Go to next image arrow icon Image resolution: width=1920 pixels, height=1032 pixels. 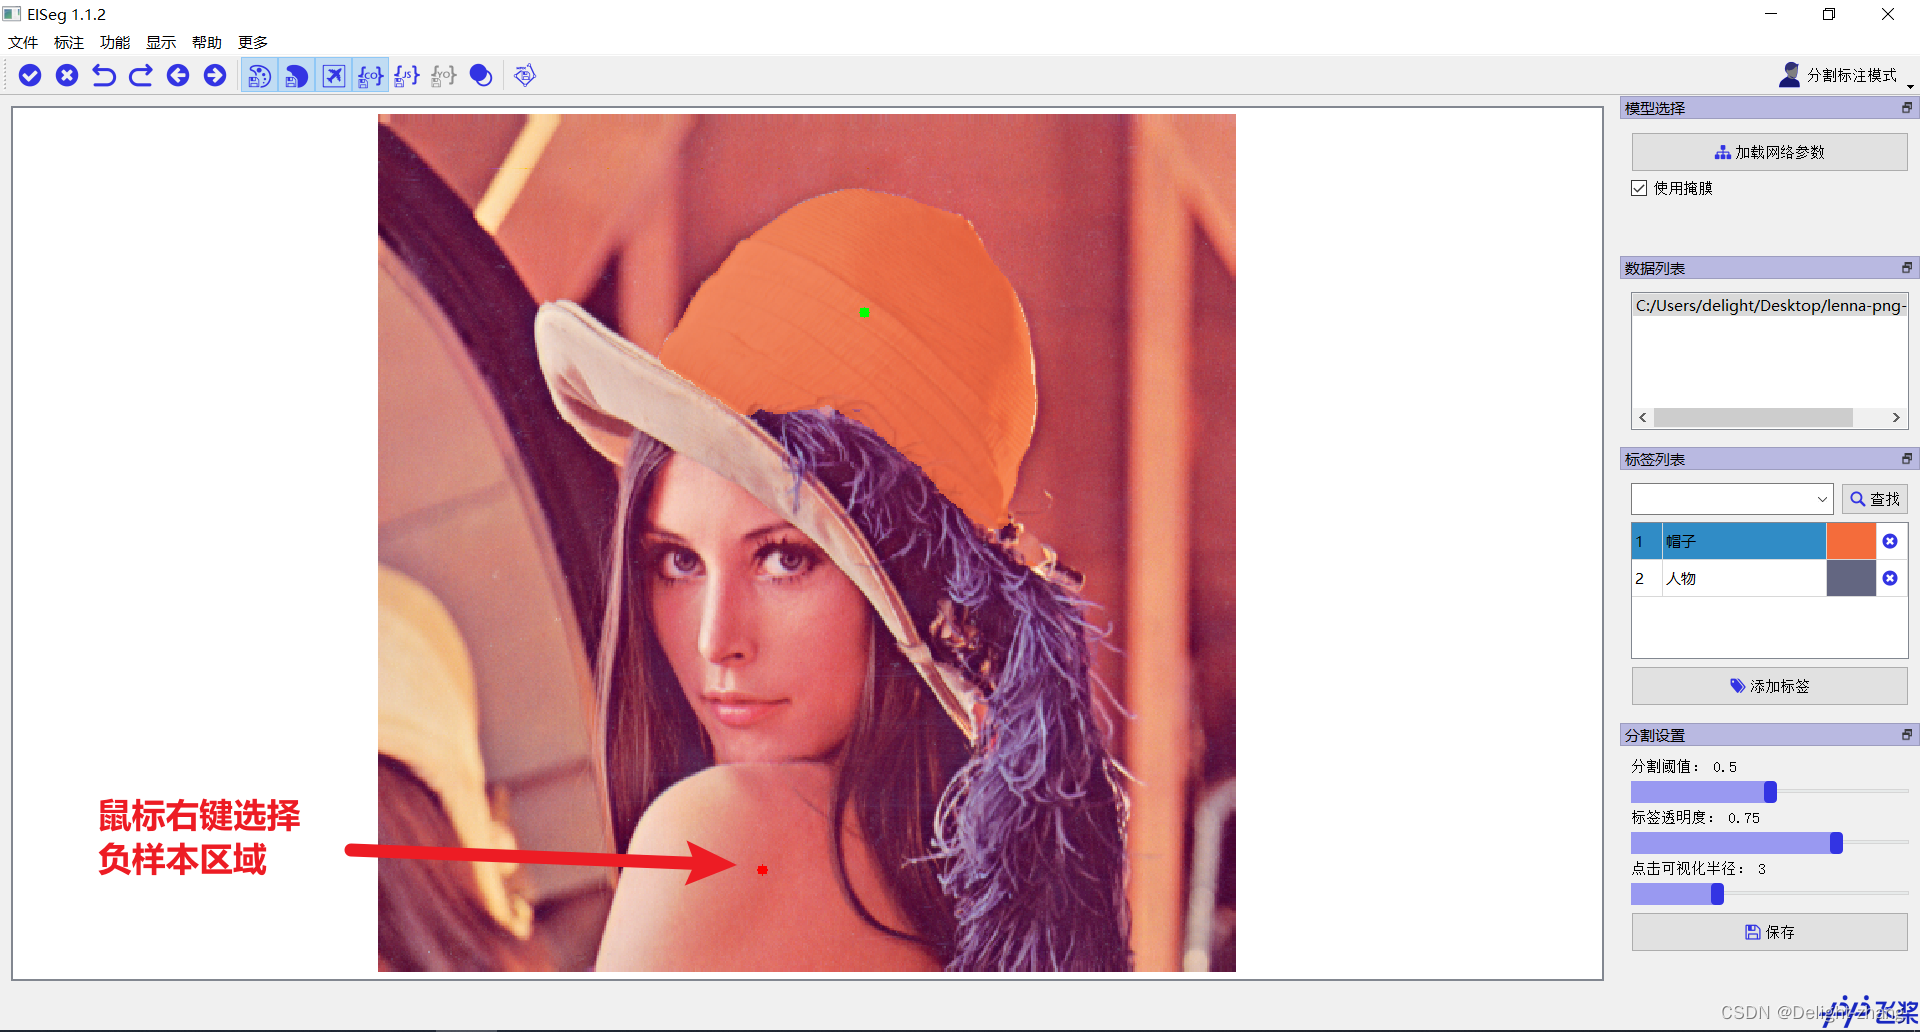(215, 75)
